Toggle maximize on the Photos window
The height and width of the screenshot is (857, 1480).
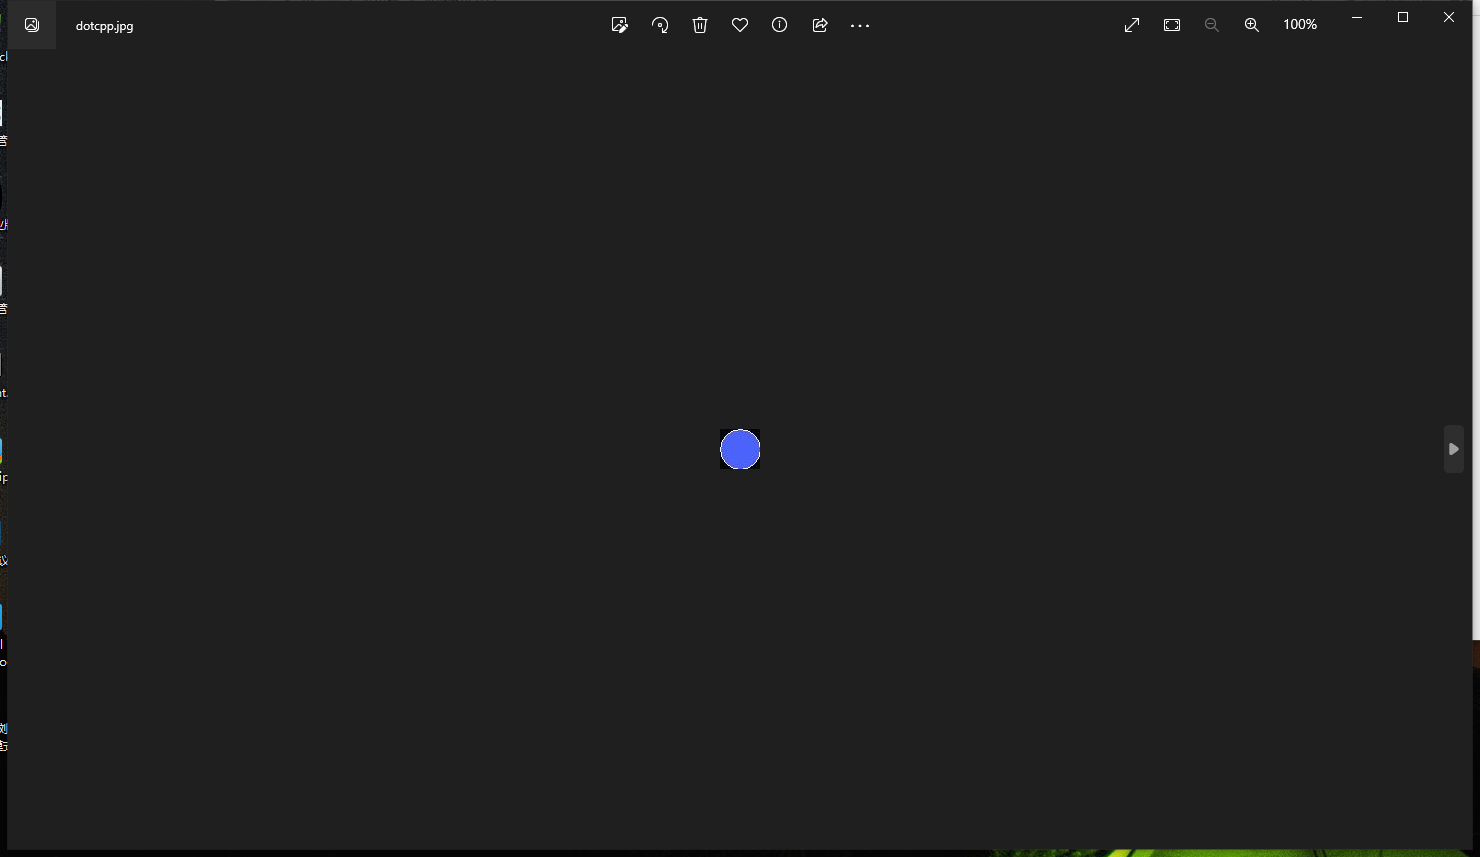pos(1403,17)
